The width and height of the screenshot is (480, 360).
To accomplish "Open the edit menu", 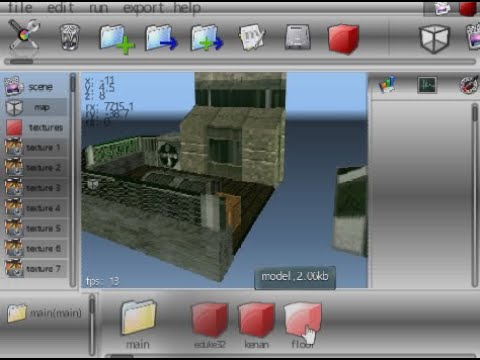I will (60, 7).
